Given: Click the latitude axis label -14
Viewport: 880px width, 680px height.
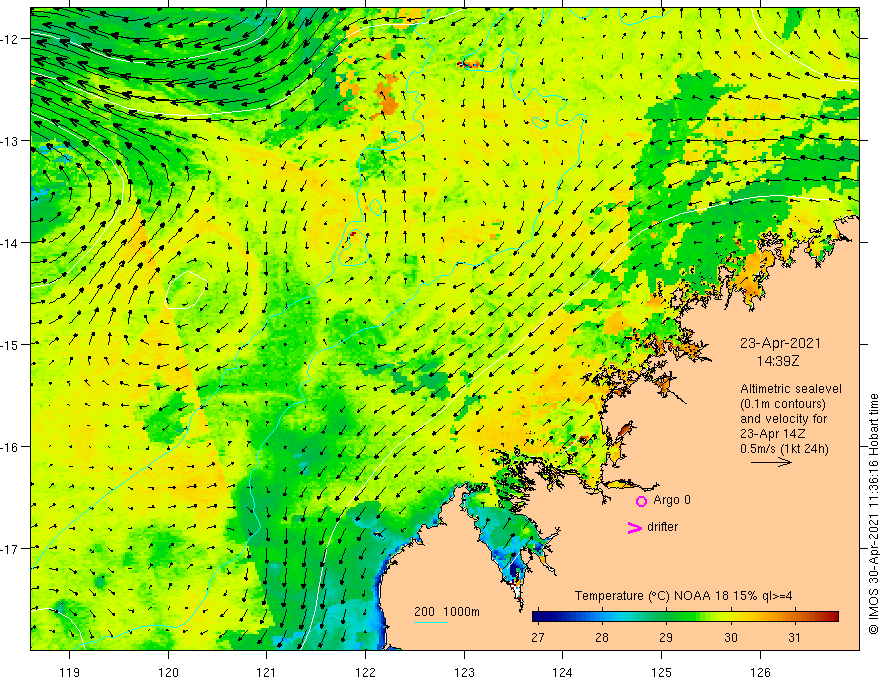Looking at the screenshot, I should click(11, 243).
